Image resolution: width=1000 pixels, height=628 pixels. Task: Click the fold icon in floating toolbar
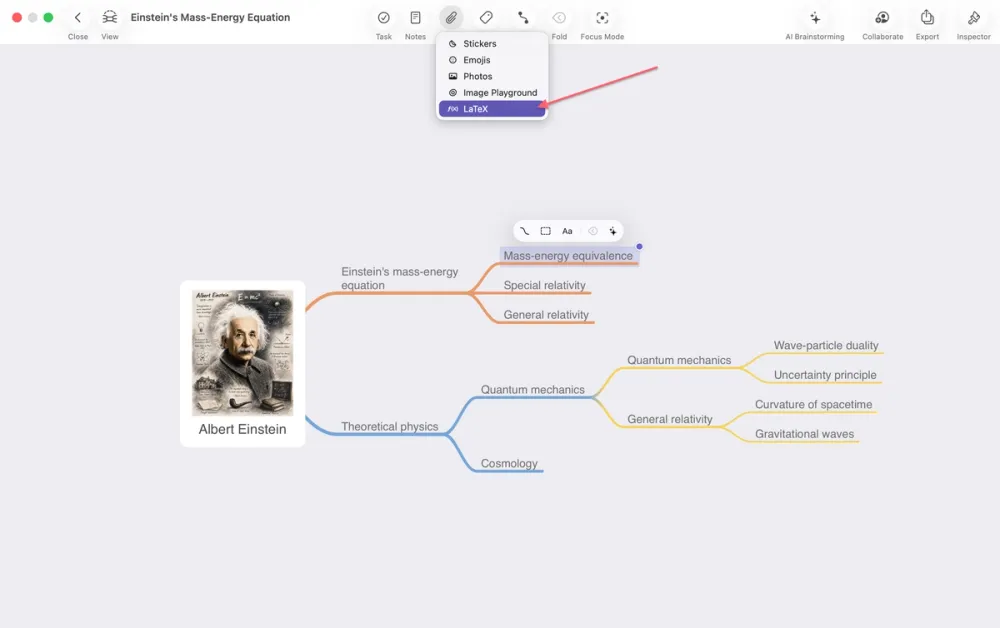point(592,231)
